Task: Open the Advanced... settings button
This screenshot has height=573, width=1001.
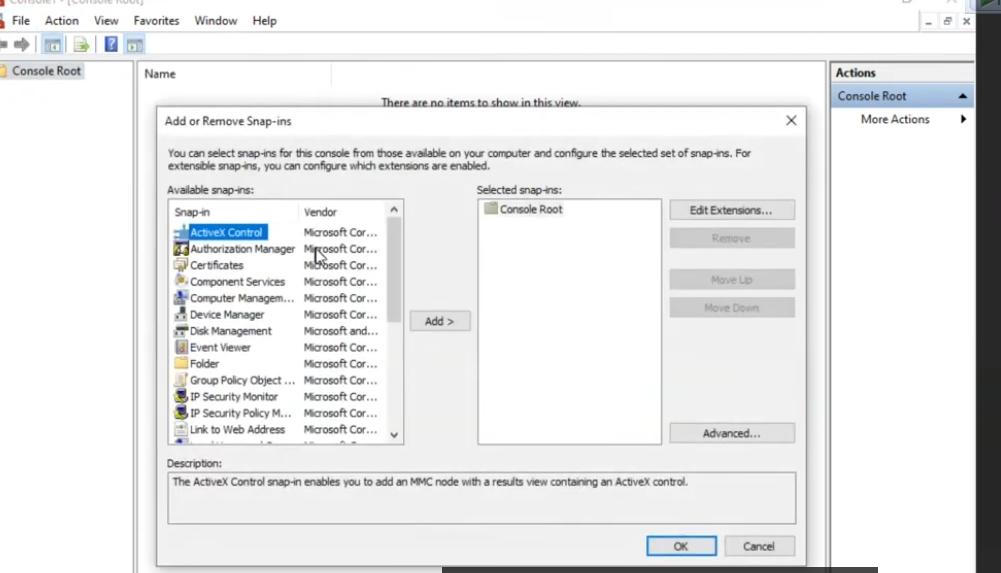Action: pos(731,433)
